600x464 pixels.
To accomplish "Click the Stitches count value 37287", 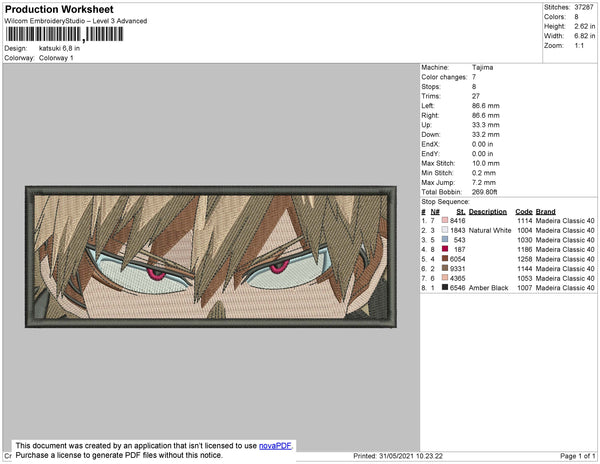I will 584,7.
